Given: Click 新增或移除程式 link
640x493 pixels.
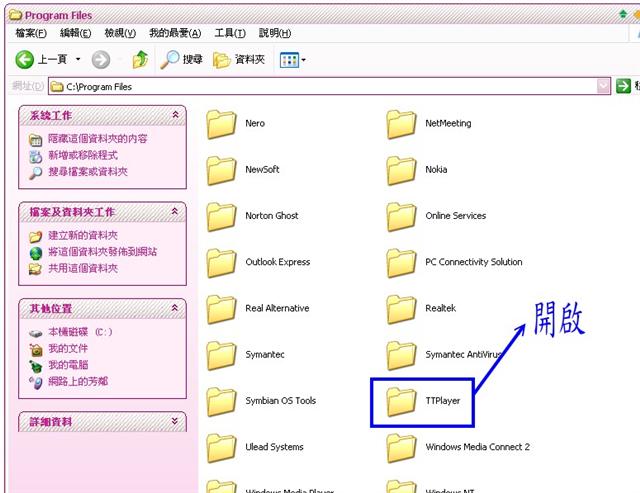Looking at the screenshot, I should pos(83,155).
